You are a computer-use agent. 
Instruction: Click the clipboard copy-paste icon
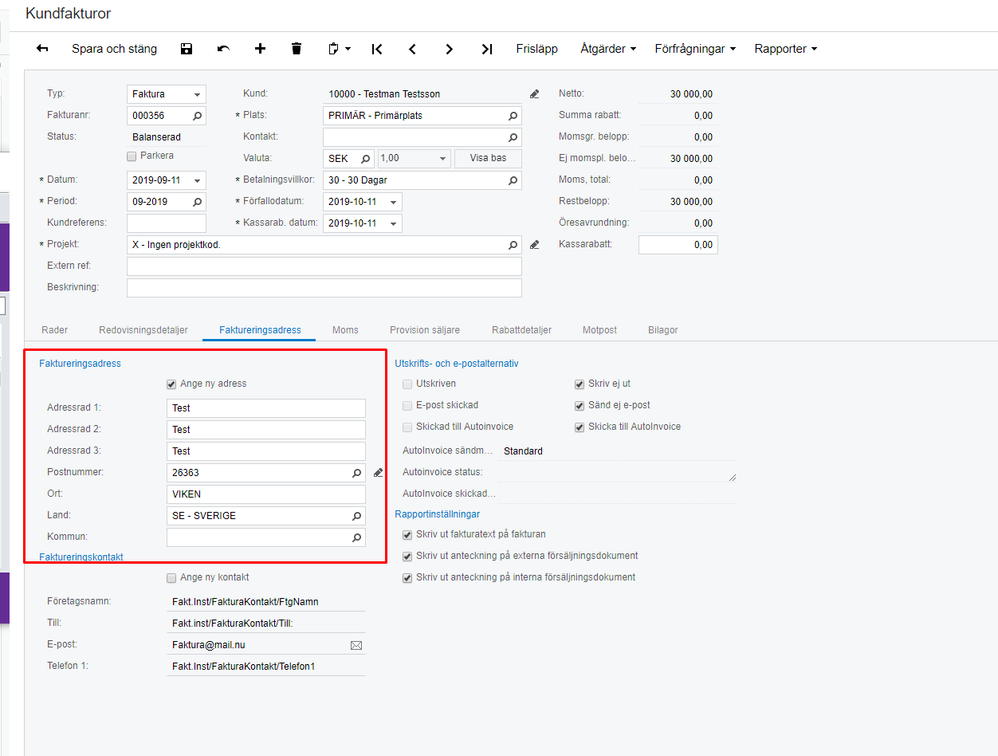point(334,48)
